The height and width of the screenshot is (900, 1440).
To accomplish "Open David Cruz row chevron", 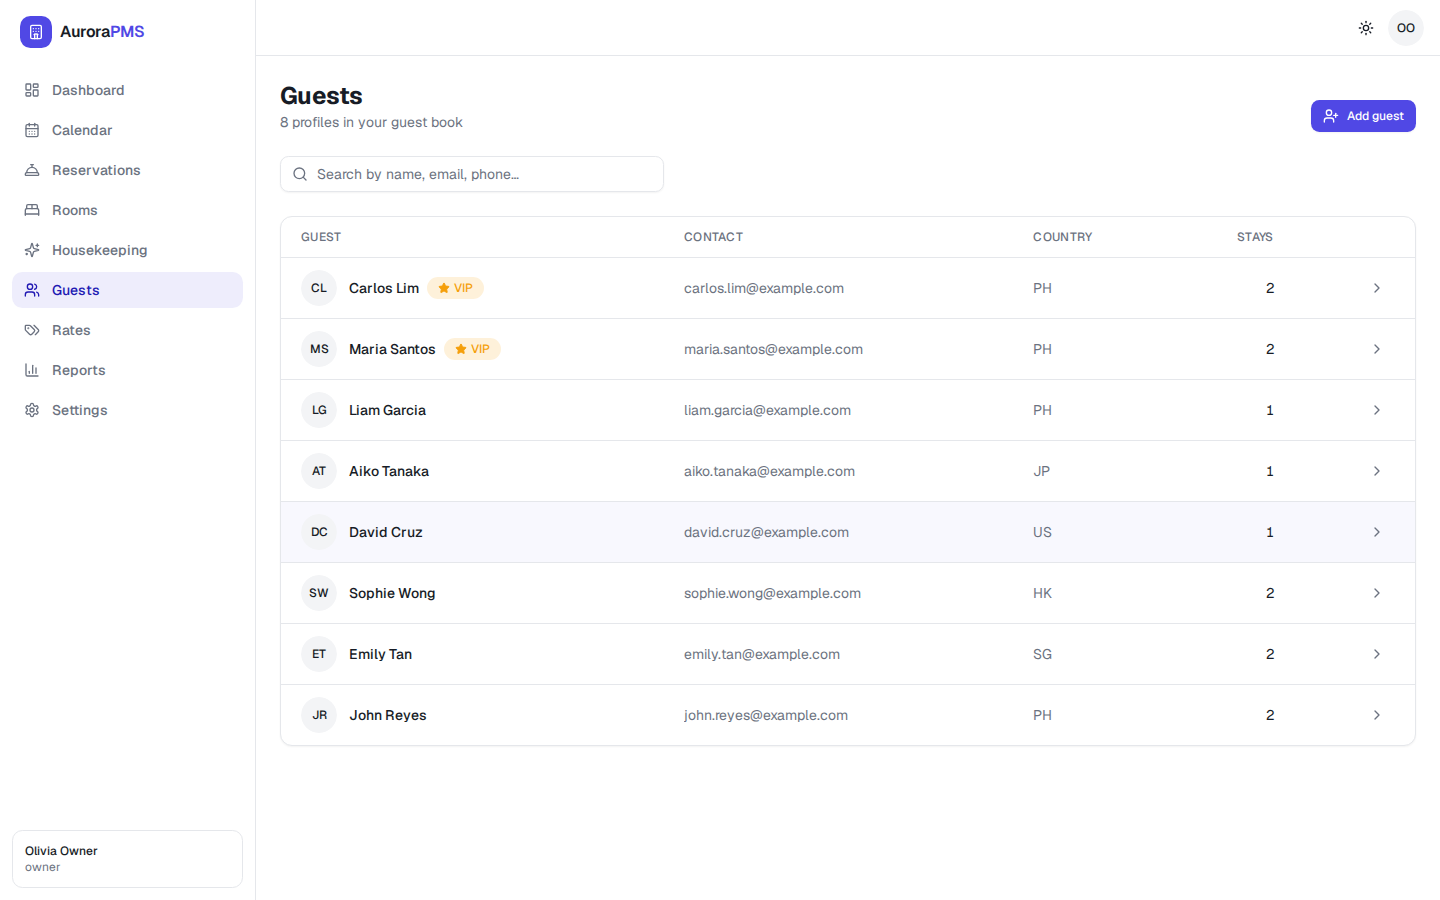I will tap(1377, 532).
